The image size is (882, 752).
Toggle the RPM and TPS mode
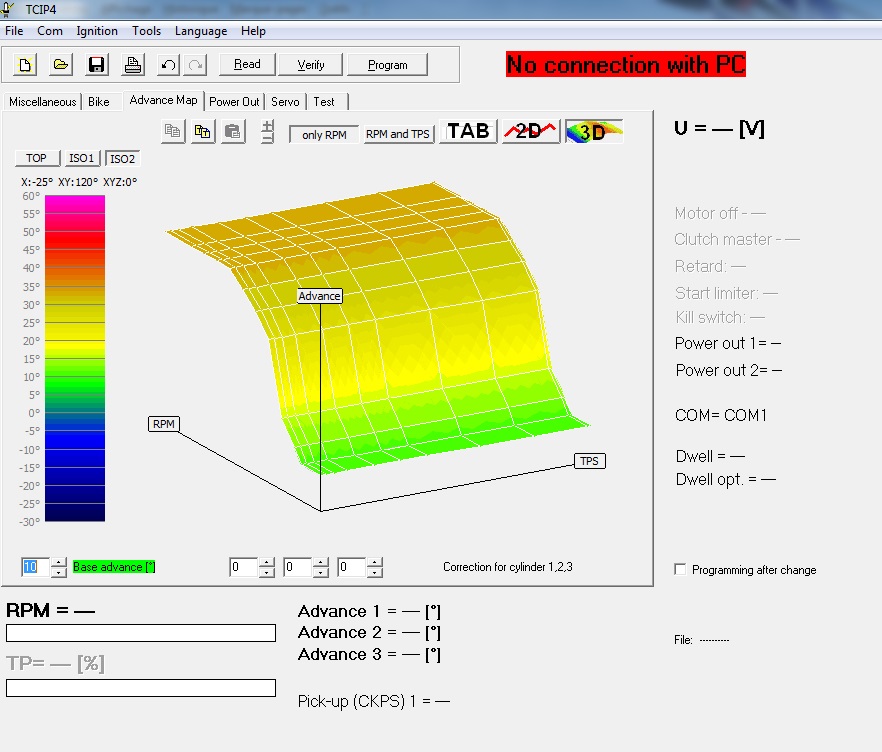398,134
